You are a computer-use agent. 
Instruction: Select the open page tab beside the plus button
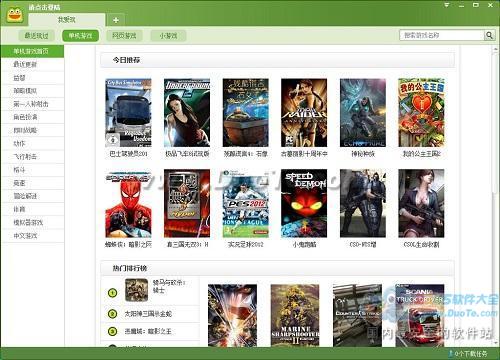[67, 20]
